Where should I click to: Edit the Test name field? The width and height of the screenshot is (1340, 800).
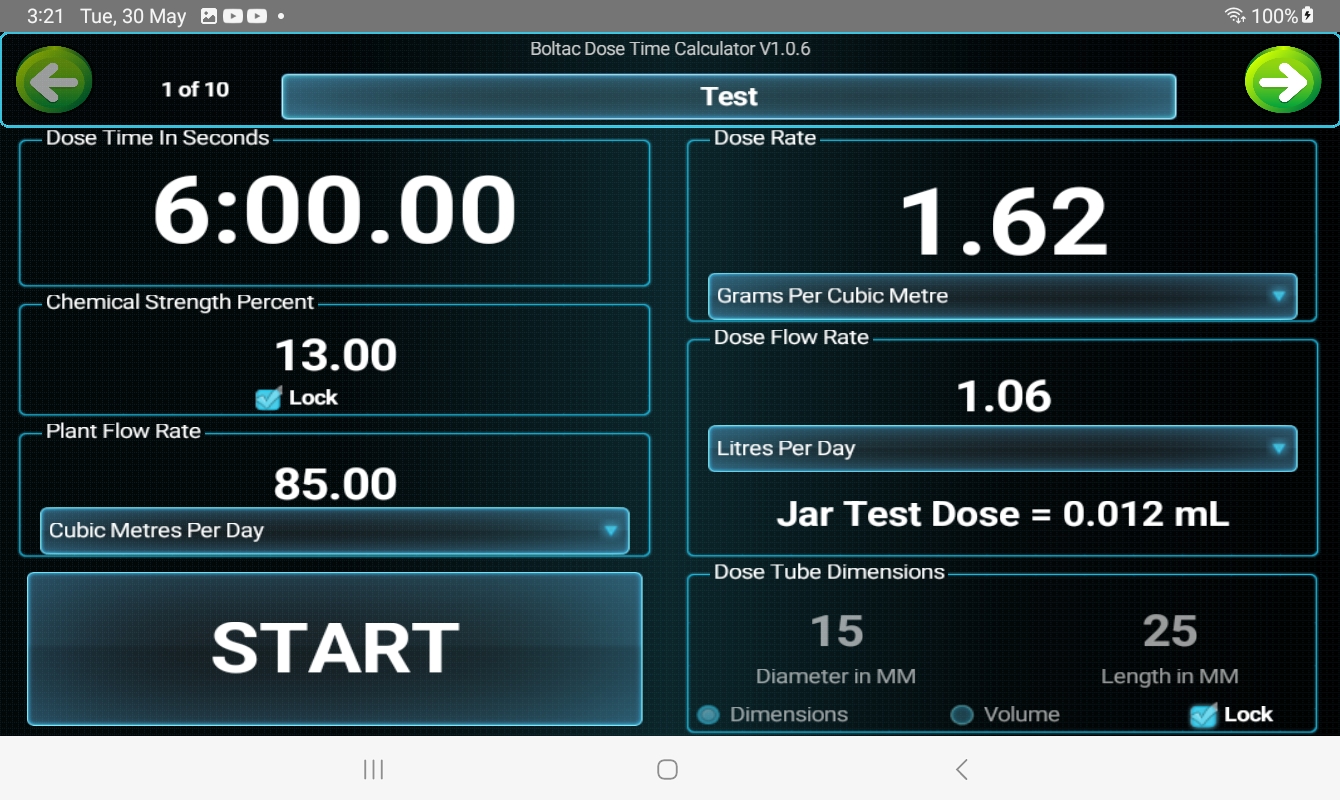click(x=729, y=96)
